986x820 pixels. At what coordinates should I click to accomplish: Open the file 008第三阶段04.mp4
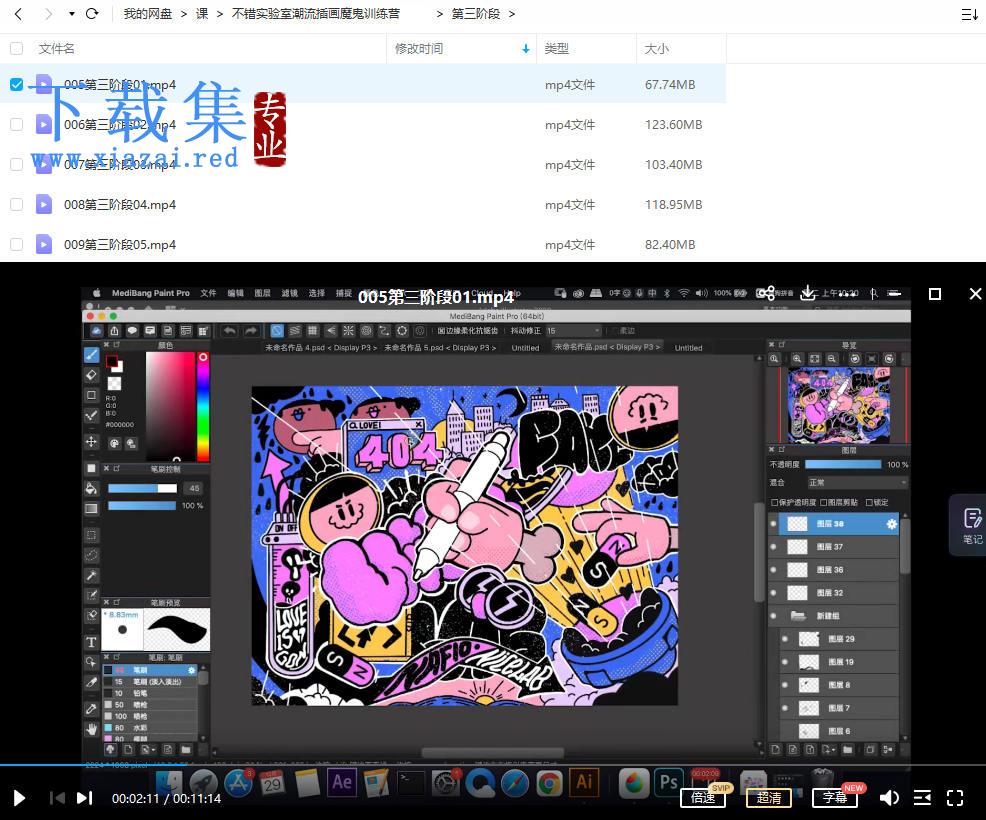coord(120,205)
